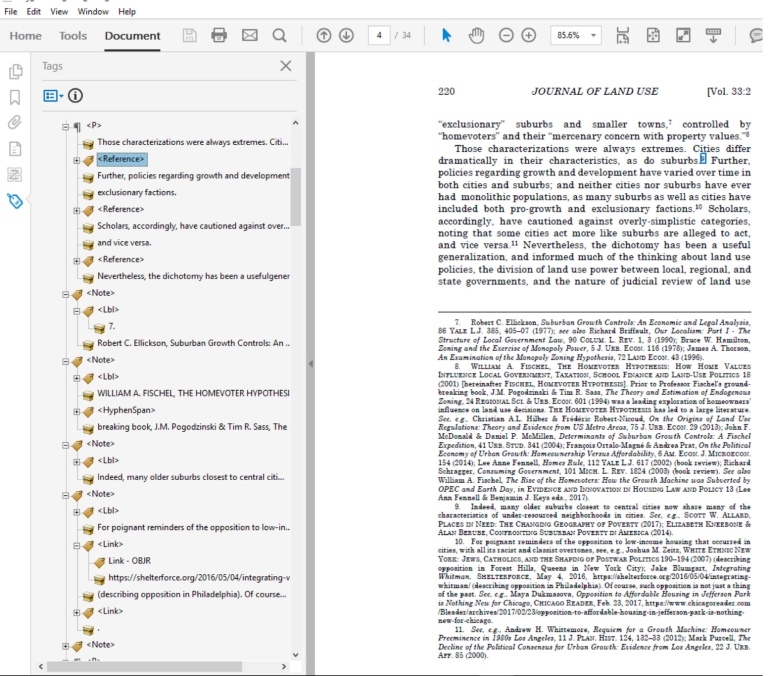Click the page number input field
Image resolution: width=770 pixels, height=676 pixels.
click(x=379, y=35)
